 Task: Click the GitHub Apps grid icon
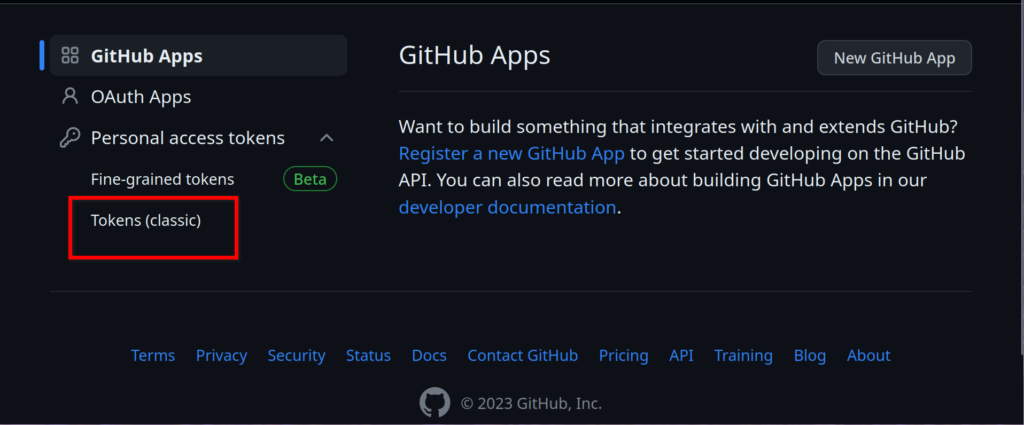pos(70,55)
